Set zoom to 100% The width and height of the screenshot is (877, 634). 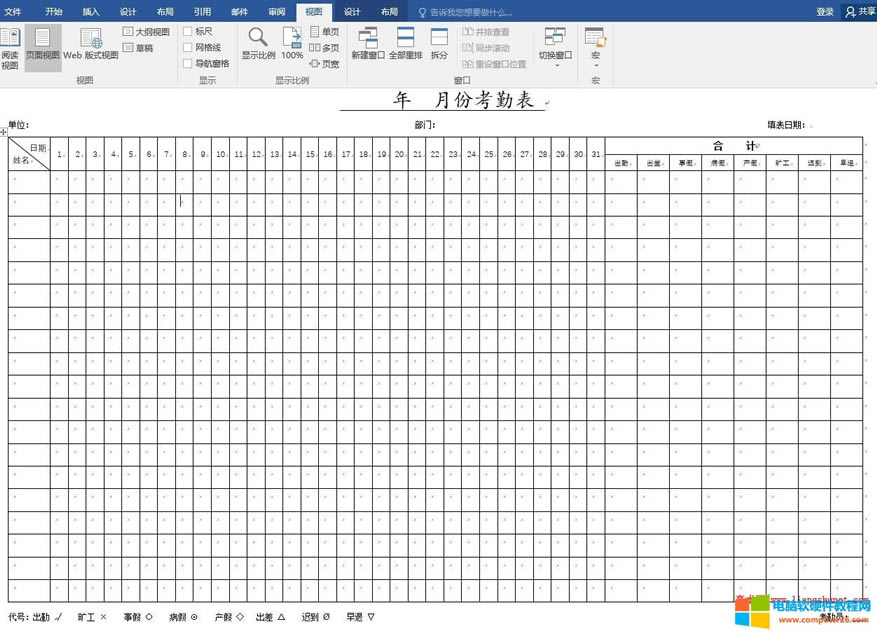(x=292, y=47)
